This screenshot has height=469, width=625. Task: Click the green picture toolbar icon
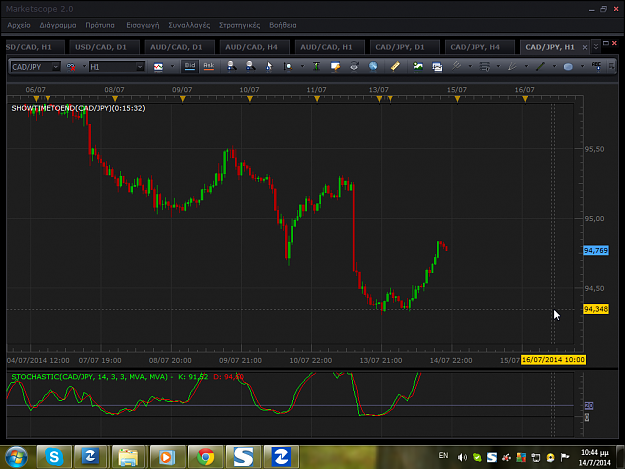(x=418, y=66)
